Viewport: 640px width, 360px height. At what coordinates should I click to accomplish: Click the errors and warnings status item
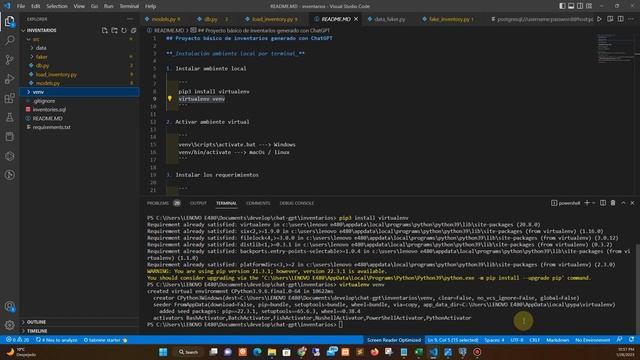pos(18,340)
